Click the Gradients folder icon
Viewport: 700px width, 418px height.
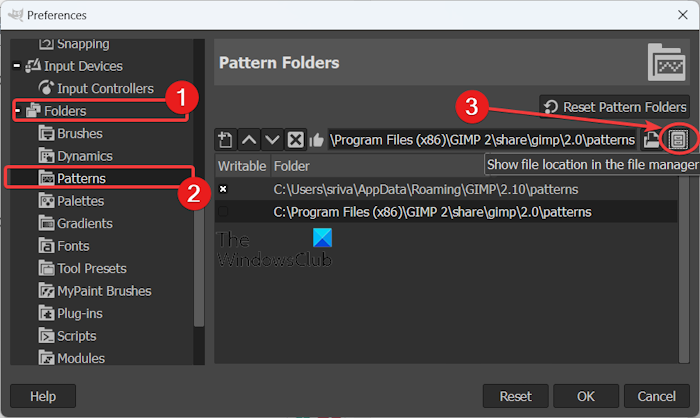[x=46, y=223]
